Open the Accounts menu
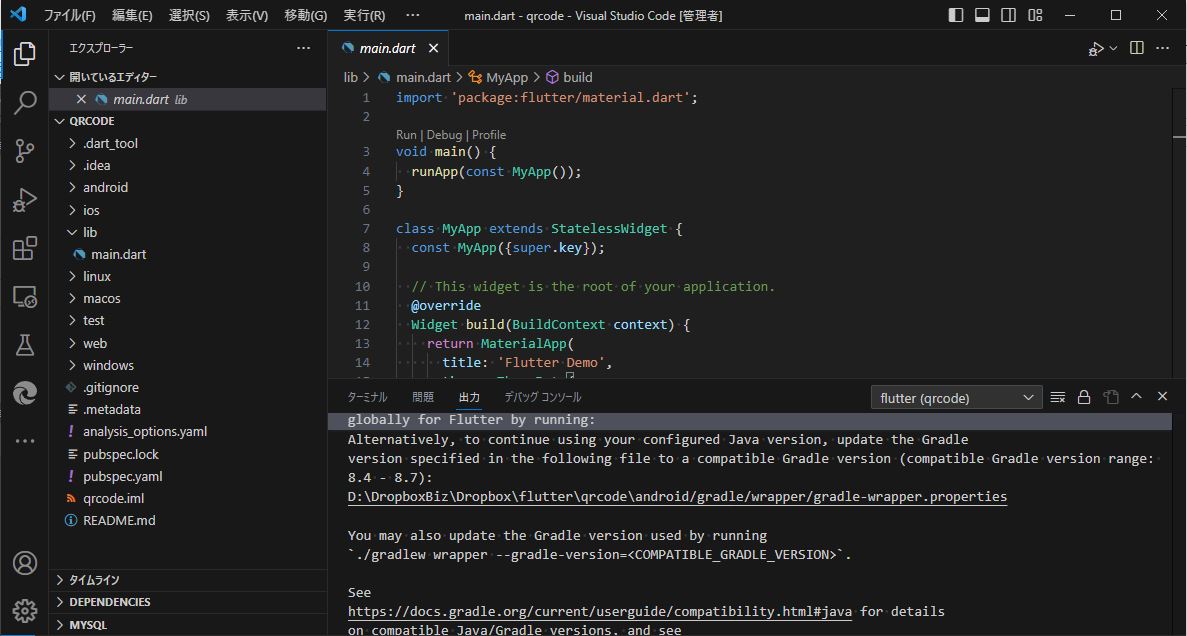 pos(25,563)
